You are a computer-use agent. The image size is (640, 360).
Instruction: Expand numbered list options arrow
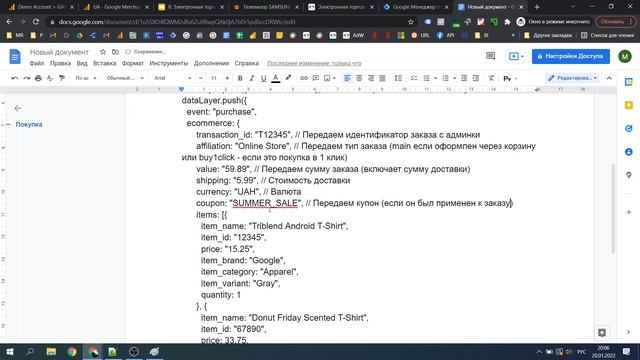click(x=454, y=78)
